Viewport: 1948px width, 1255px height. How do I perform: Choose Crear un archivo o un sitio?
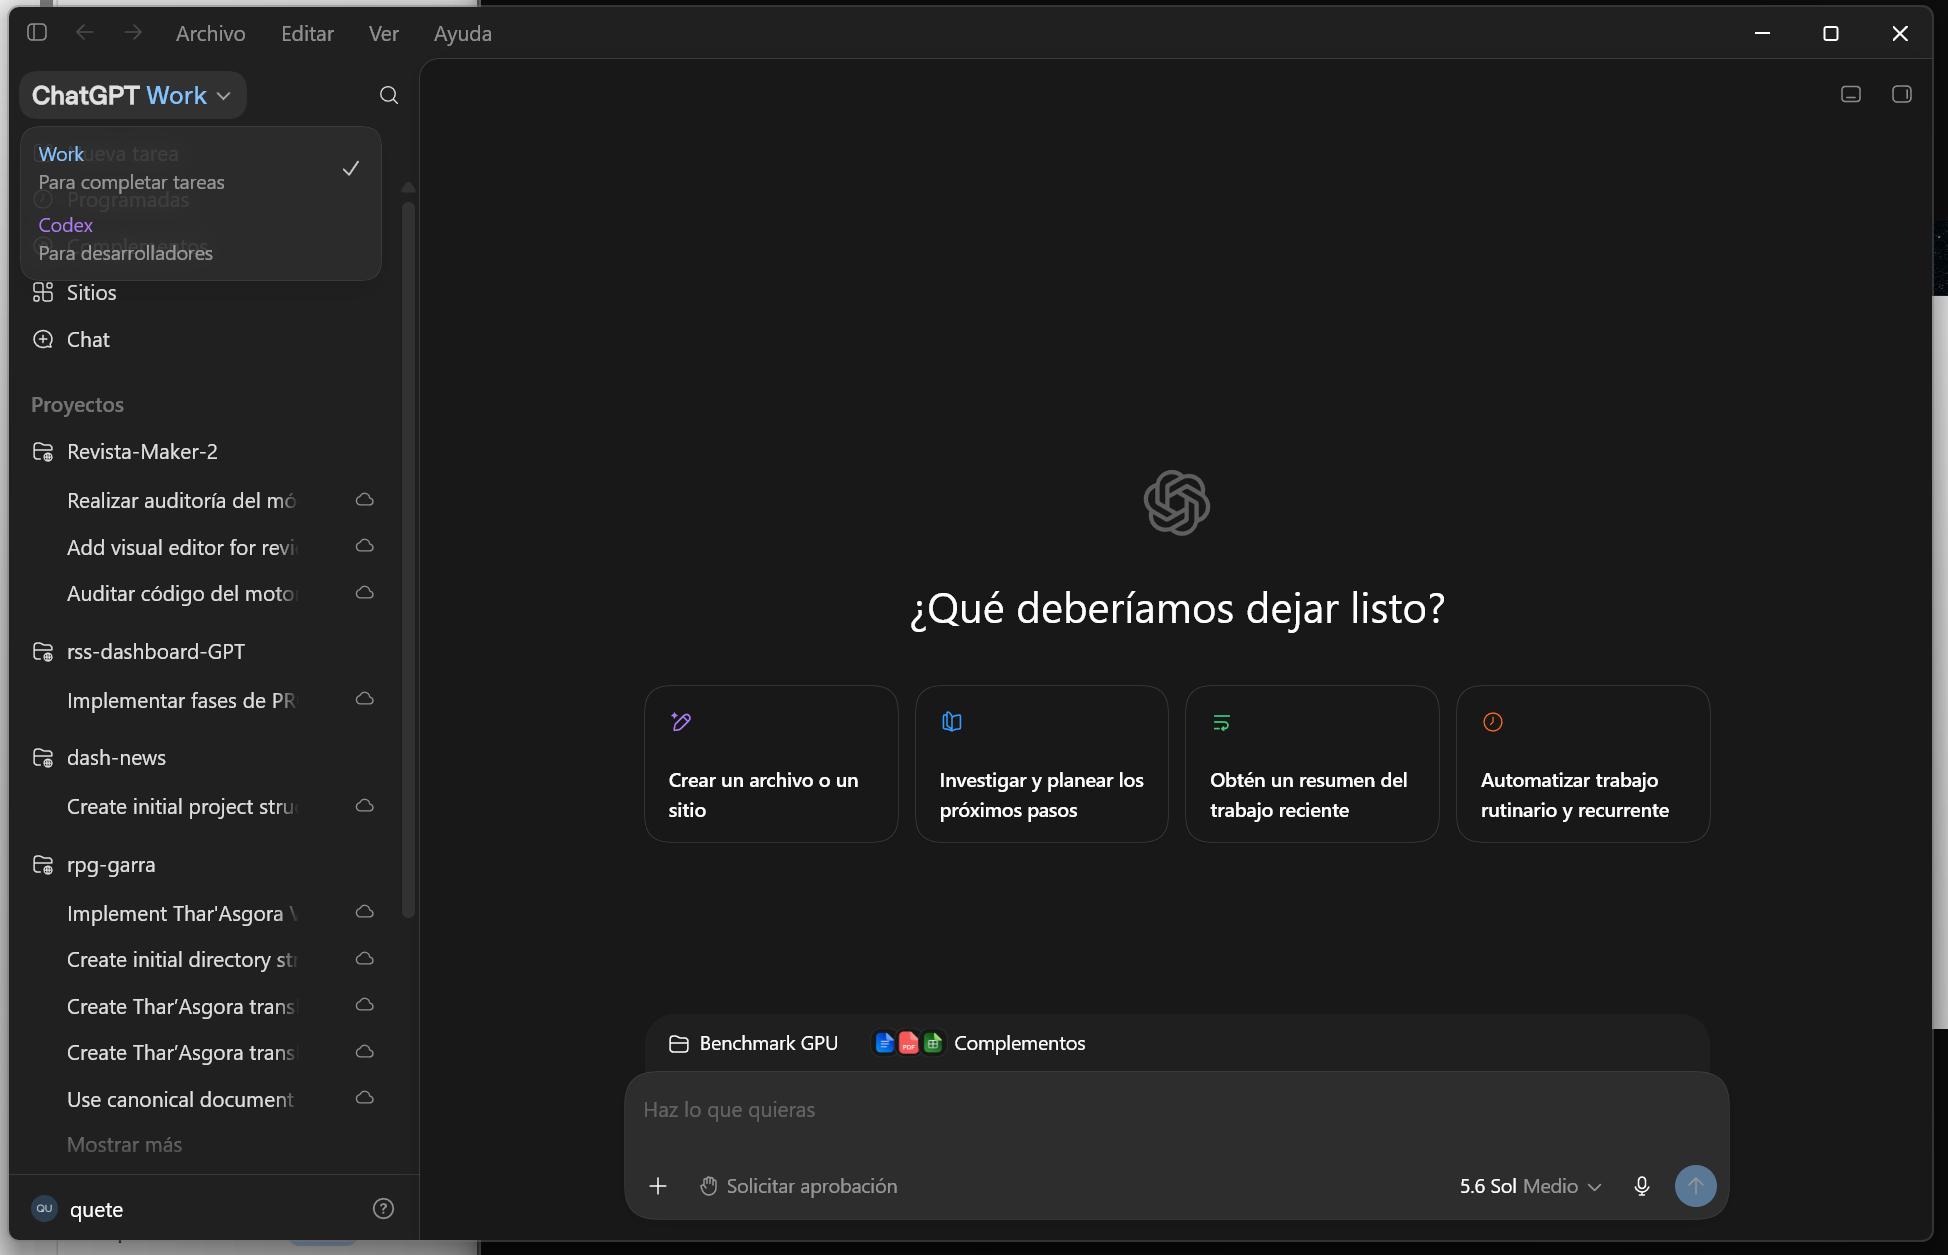tap(771, 764)
